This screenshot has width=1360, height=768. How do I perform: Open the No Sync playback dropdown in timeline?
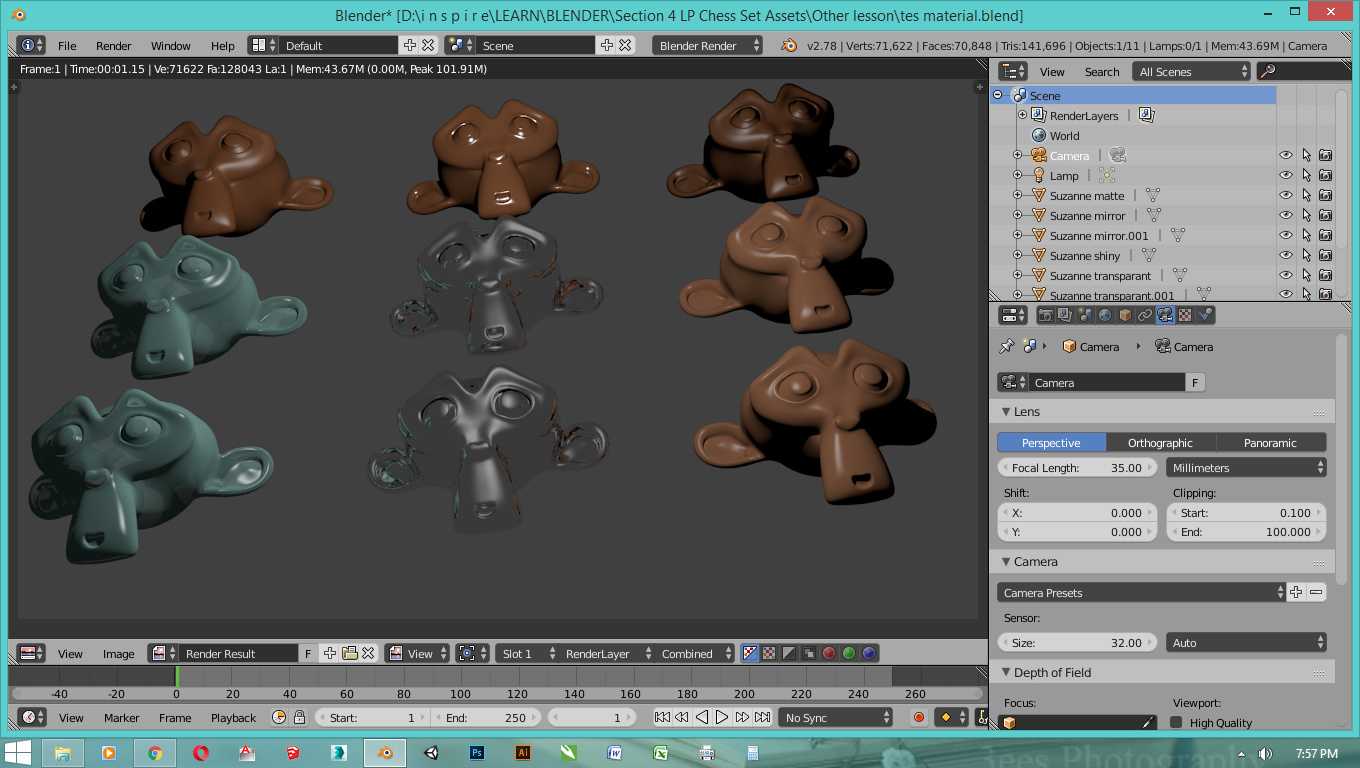click(x=835, y=716)
